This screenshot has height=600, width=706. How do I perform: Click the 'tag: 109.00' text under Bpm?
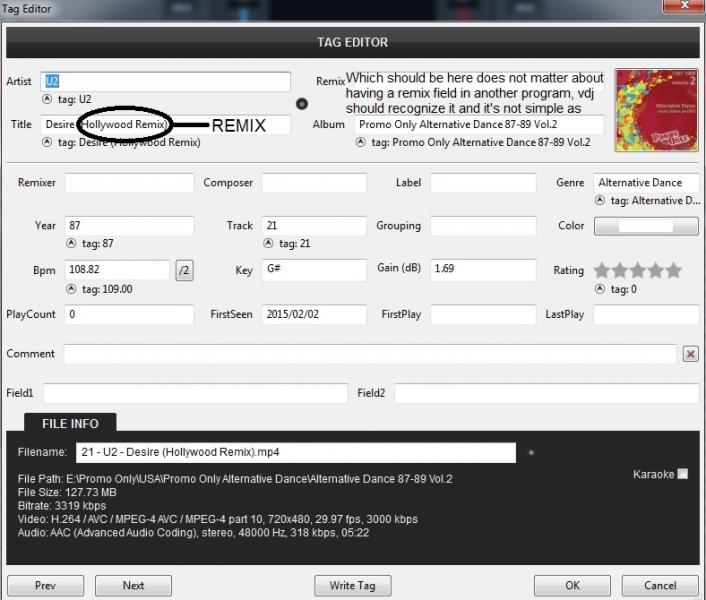(107, 289)
